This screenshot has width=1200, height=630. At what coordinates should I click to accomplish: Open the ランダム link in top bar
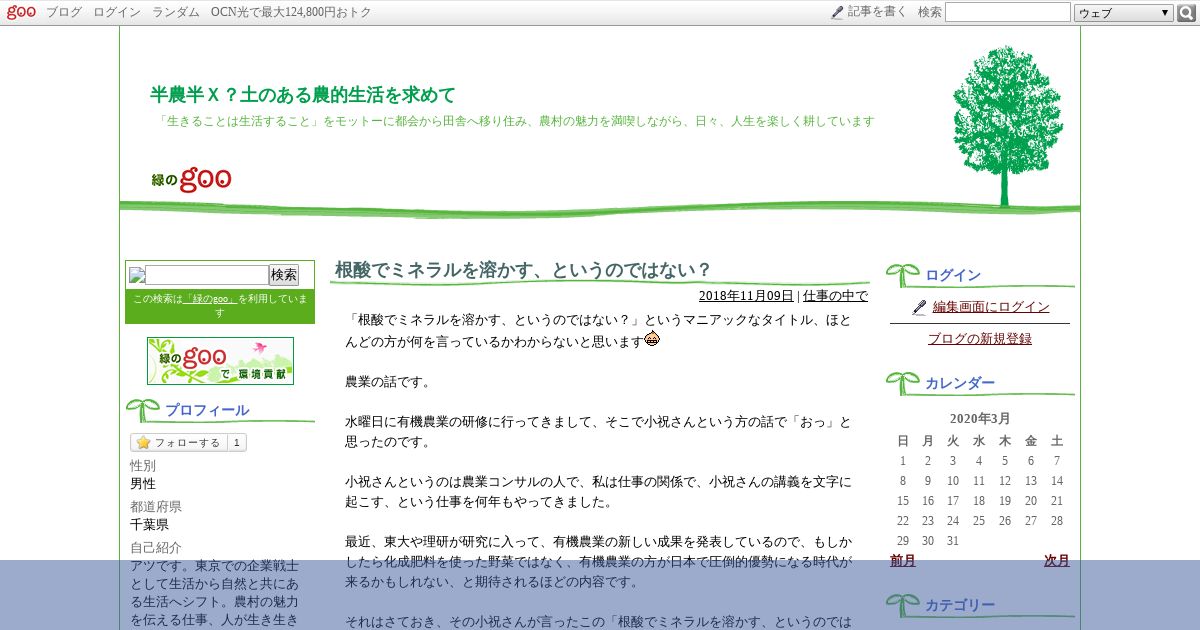[x=176, y=12]
